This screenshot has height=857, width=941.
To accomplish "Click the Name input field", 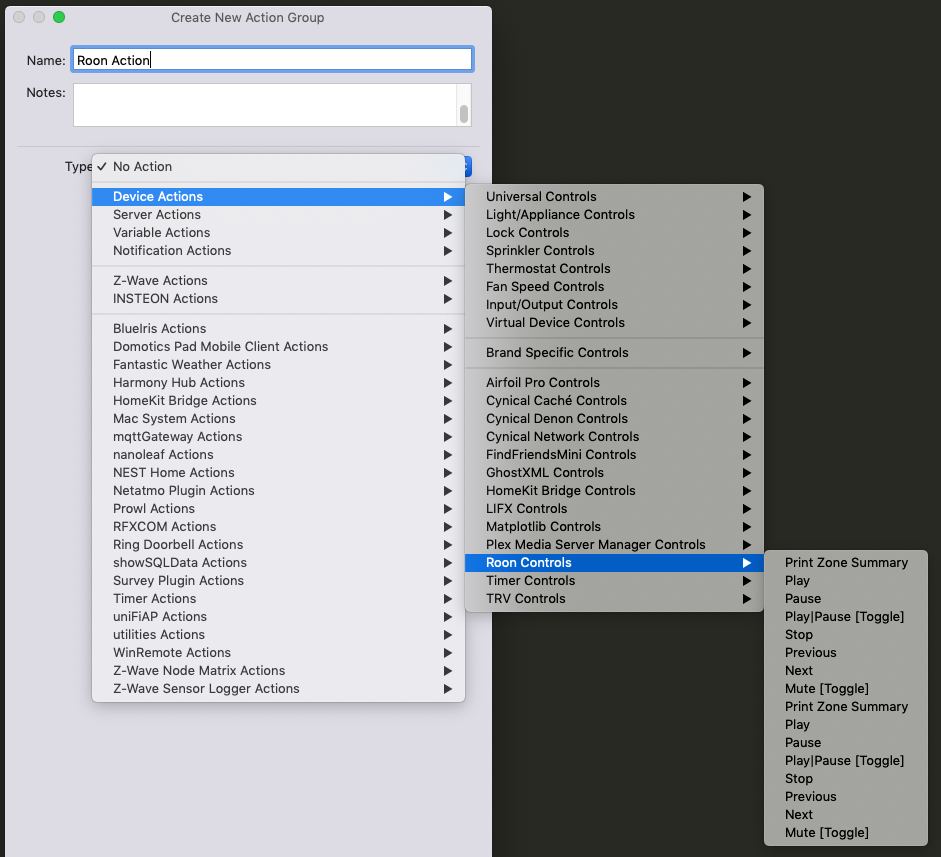I will (272, 59).
